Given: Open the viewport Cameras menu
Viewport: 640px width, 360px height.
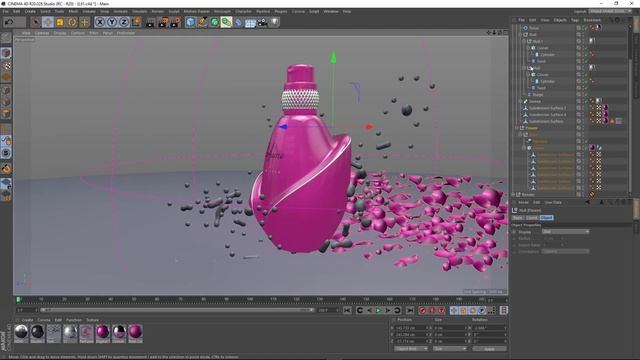Looking at the screenshot, I should (42, 33).
